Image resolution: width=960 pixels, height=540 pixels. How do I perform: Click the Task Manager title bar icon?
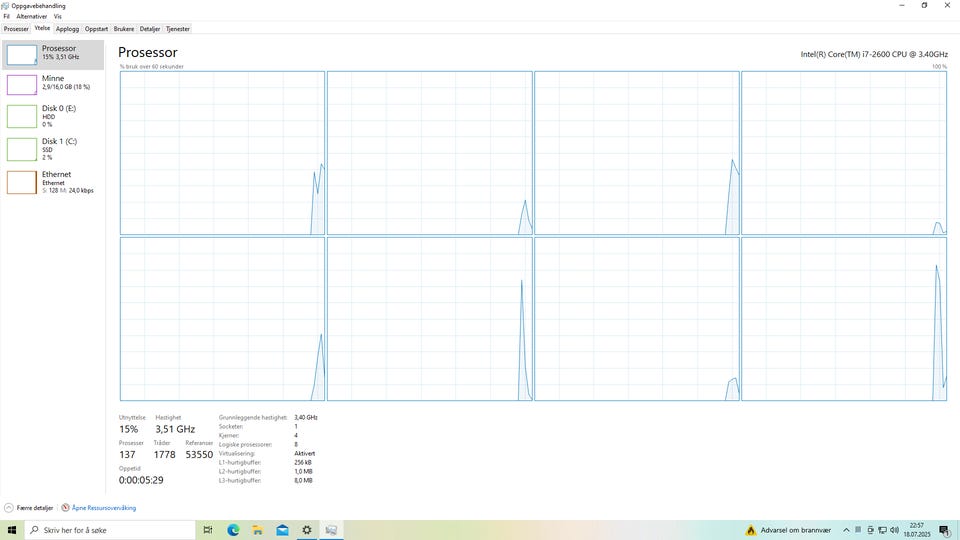point(6,6)
